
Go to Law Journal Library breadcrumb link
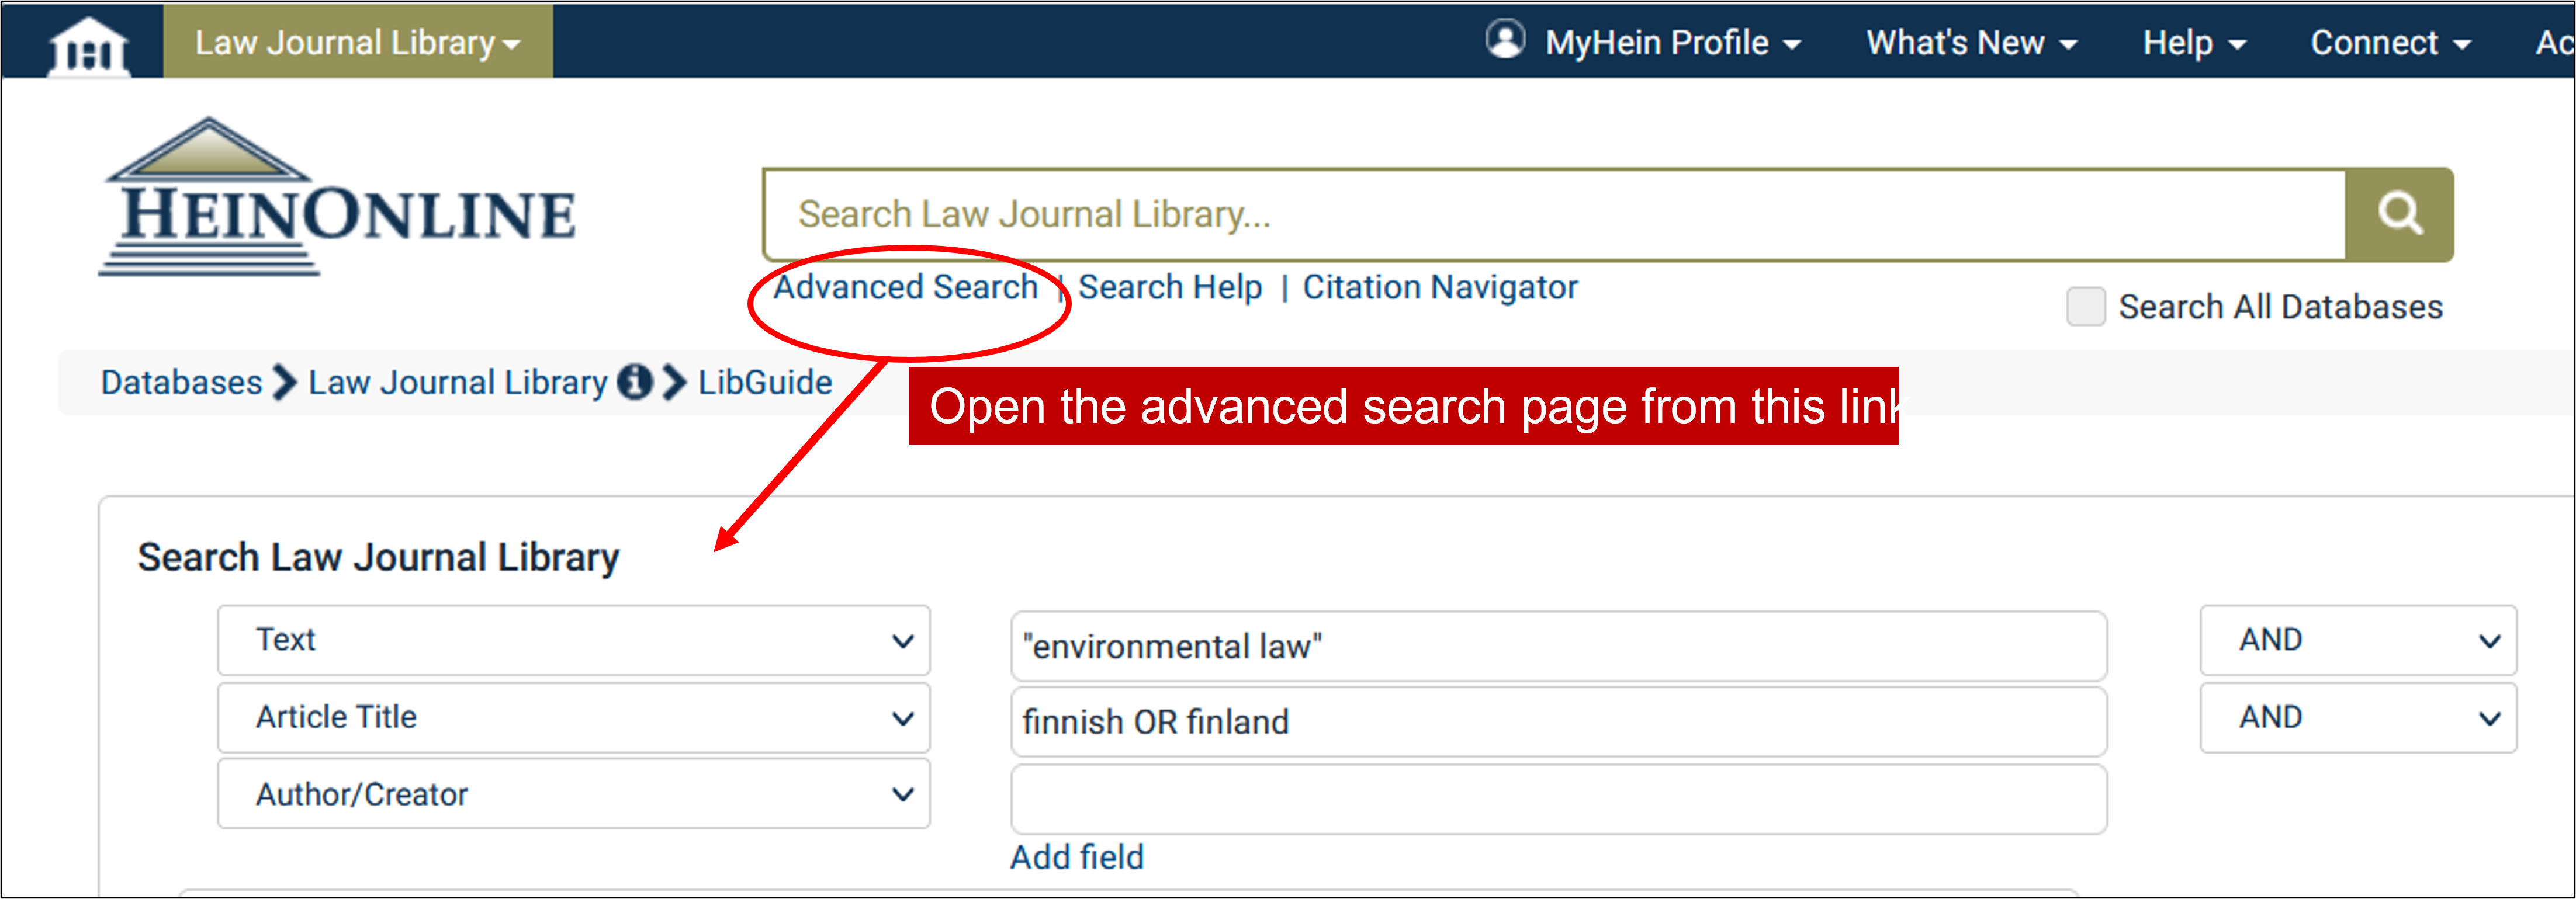458,382
